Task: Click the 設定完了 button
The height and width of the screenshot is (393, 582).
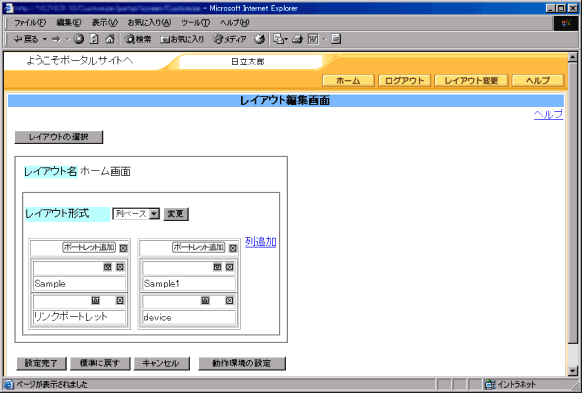Action: (x=41, y=363)
